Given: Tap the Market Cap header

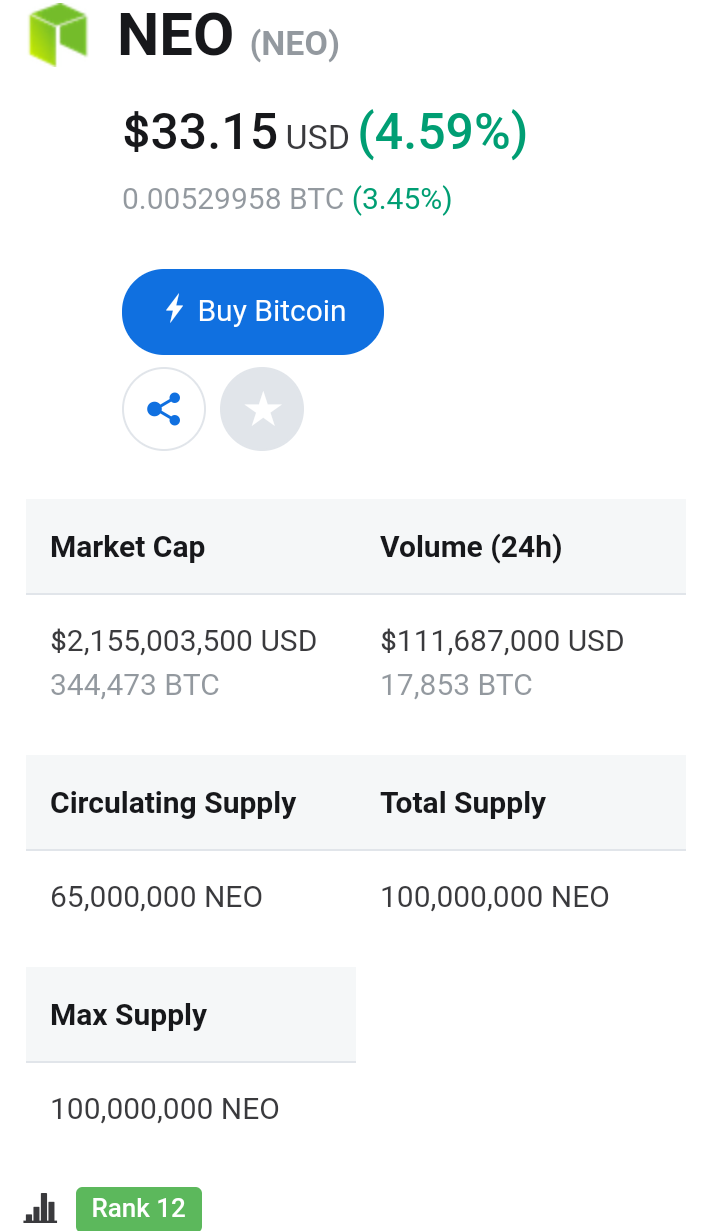Looking at the screenshot, I should [x=128, y=547].
